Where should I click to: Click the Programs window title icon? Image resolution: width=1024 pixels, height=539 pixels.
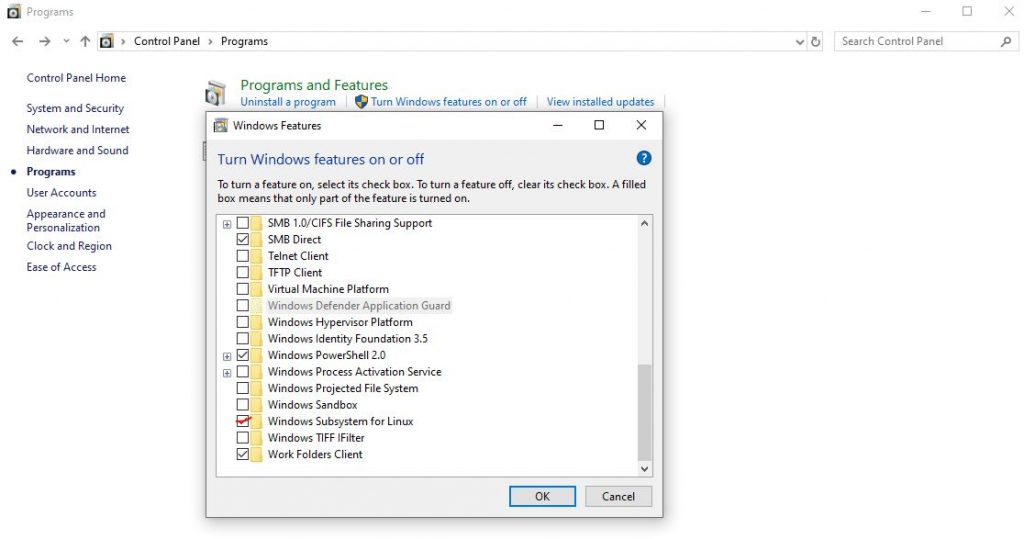(14, 12)
